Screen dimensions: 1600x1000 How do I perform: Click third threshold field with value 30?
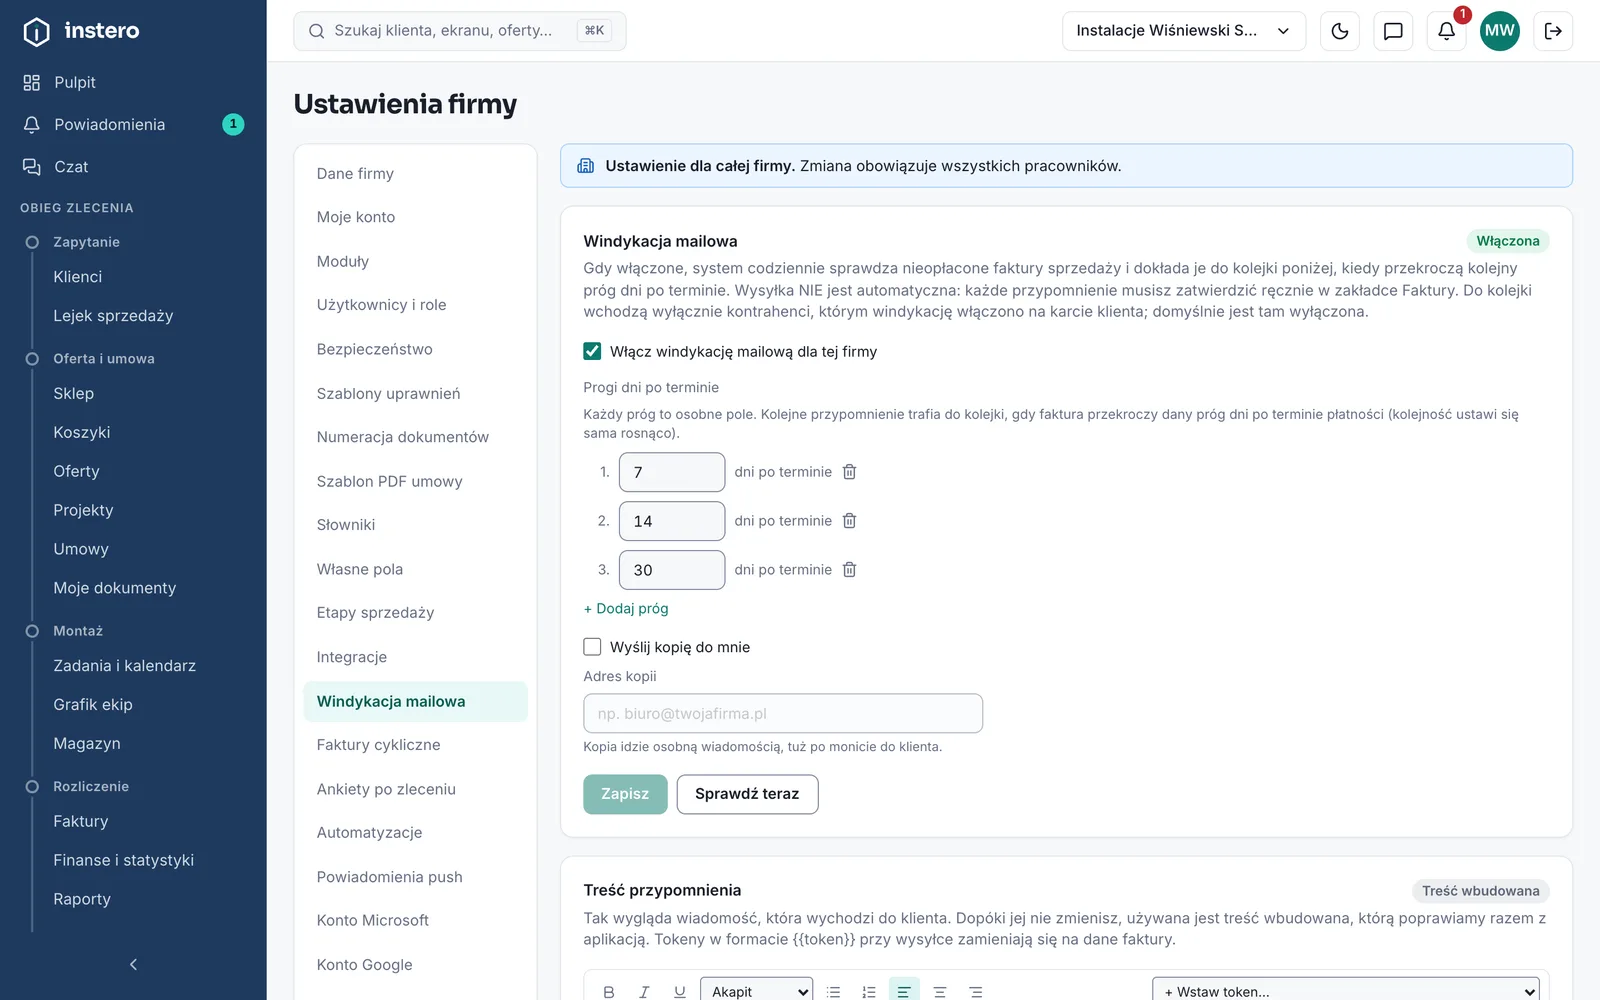coord(672,570)
